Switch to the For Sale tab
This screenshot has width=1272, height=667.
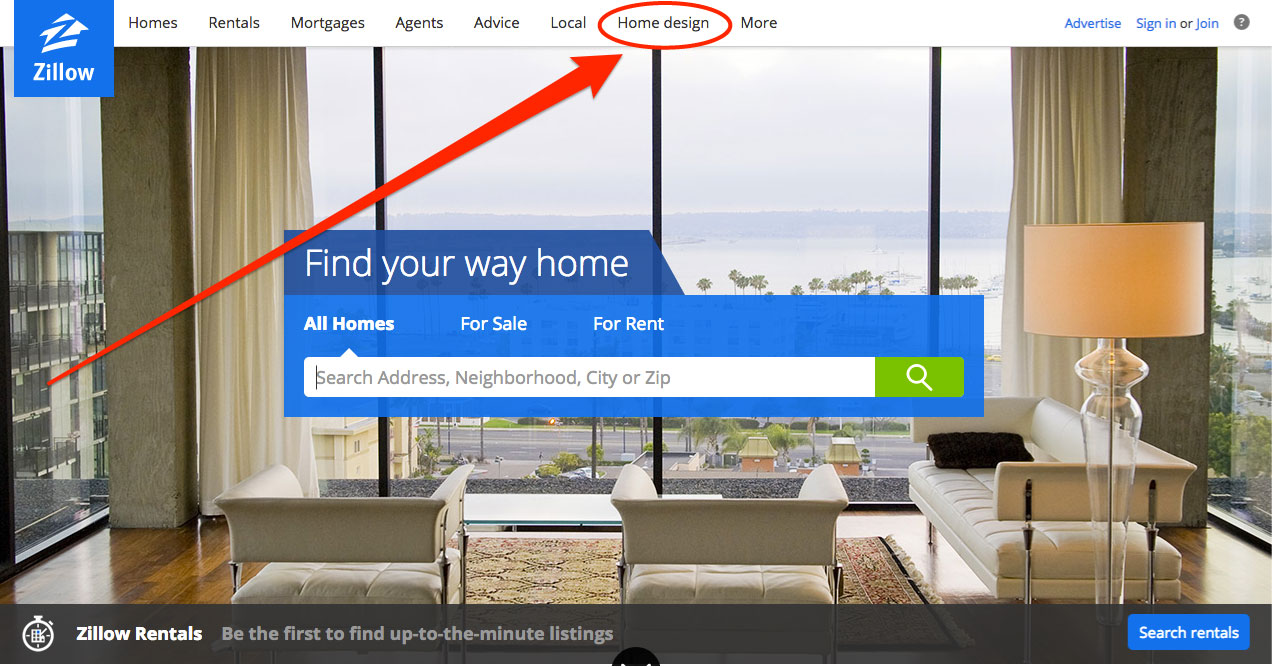pos(494,323)
